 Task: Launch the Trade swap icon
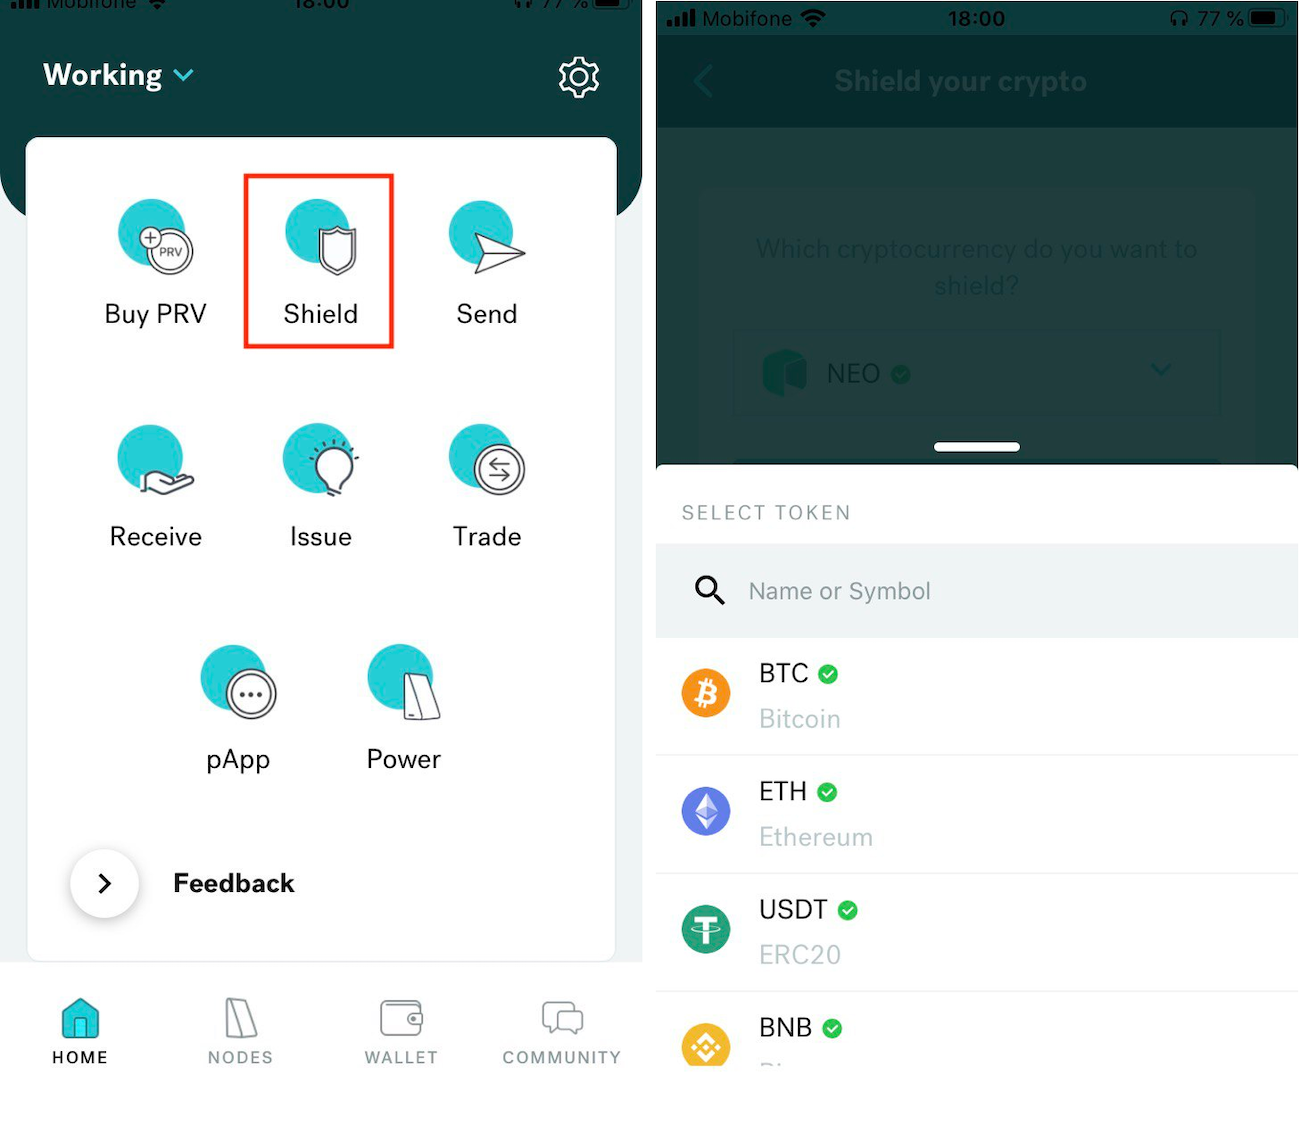487,460
